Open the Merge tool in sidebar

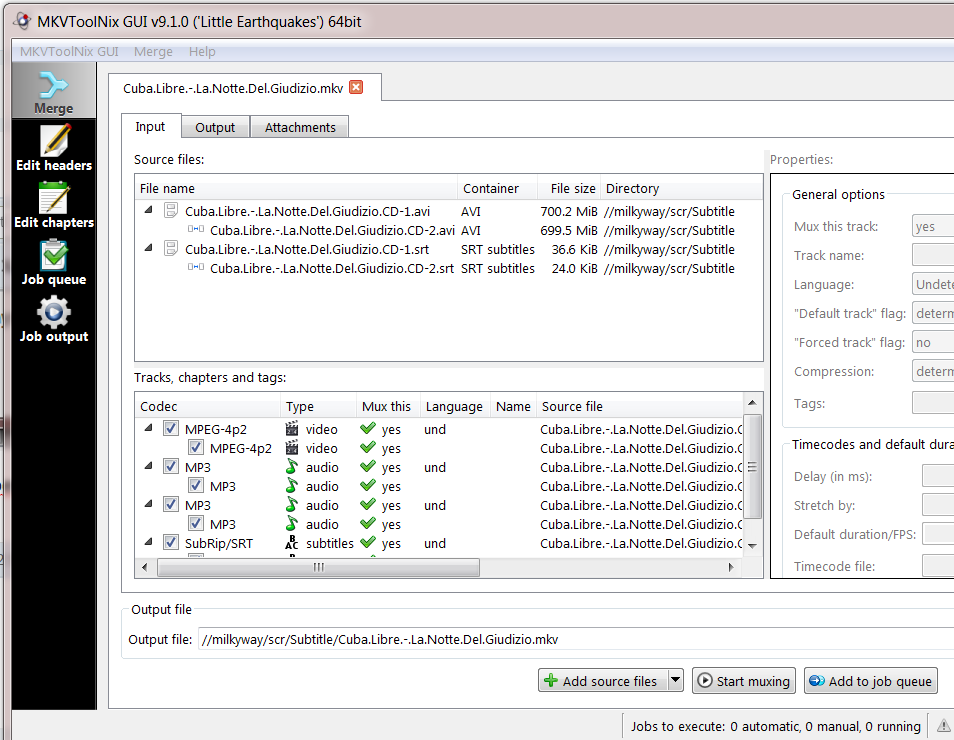click(x=53, y=91)
